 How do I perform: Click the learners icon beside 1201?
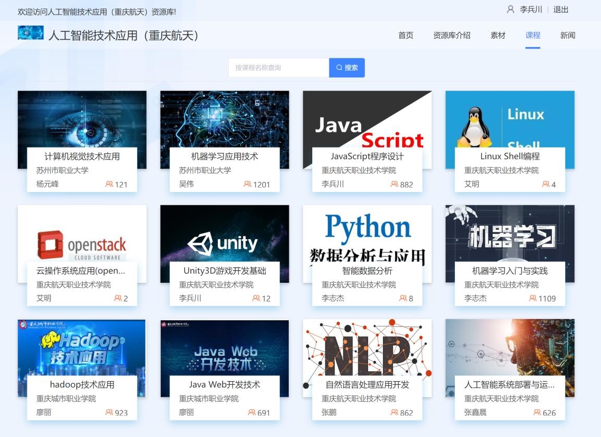pos(248,184)
